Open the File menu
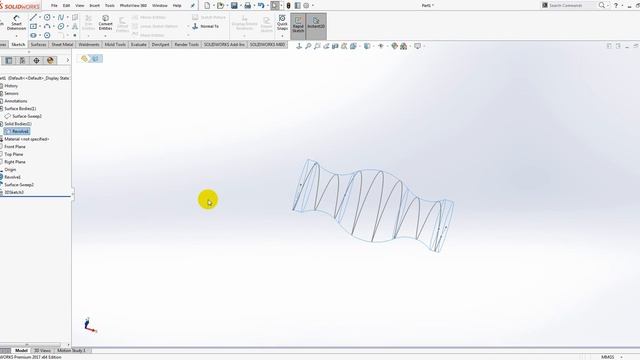The width and height of the screenshot is (640, 360). [54, 6]
